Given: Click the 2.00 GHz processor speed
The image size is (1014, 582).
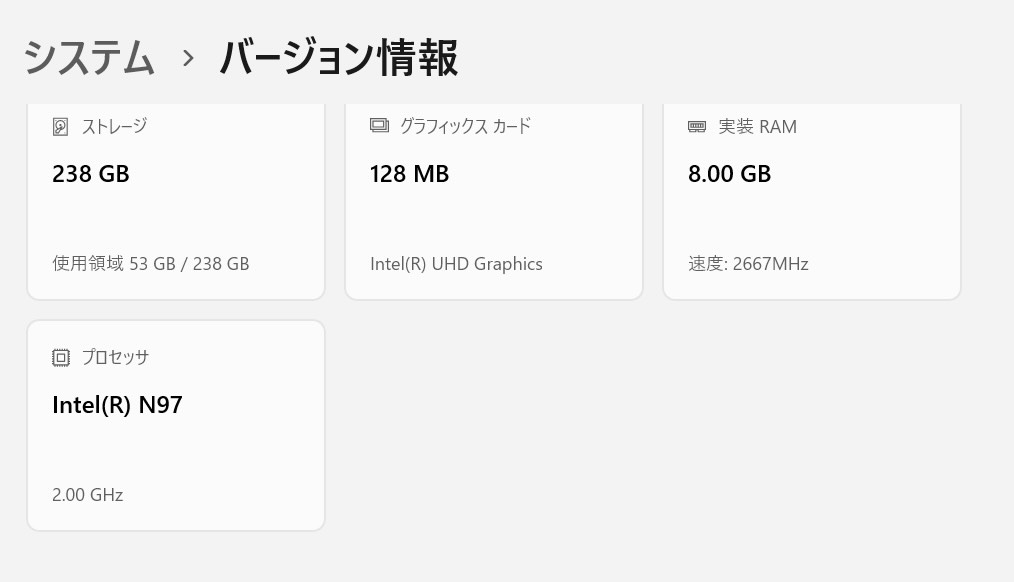Looking at the screenshot, I should [x=88, y=495].
